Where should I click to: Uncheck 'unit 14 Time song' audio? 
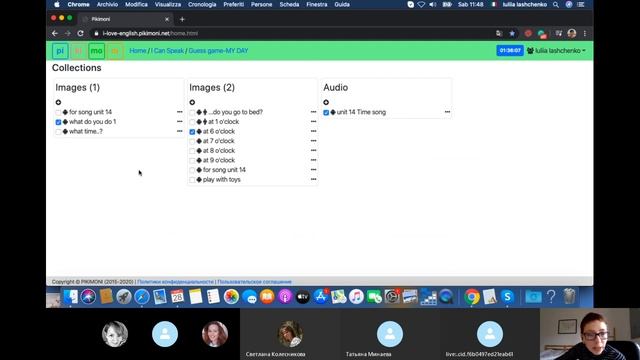pos(326,112)
